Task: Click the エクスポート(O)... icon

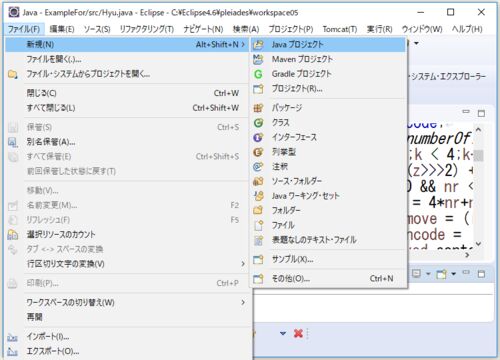Action: 13,352
